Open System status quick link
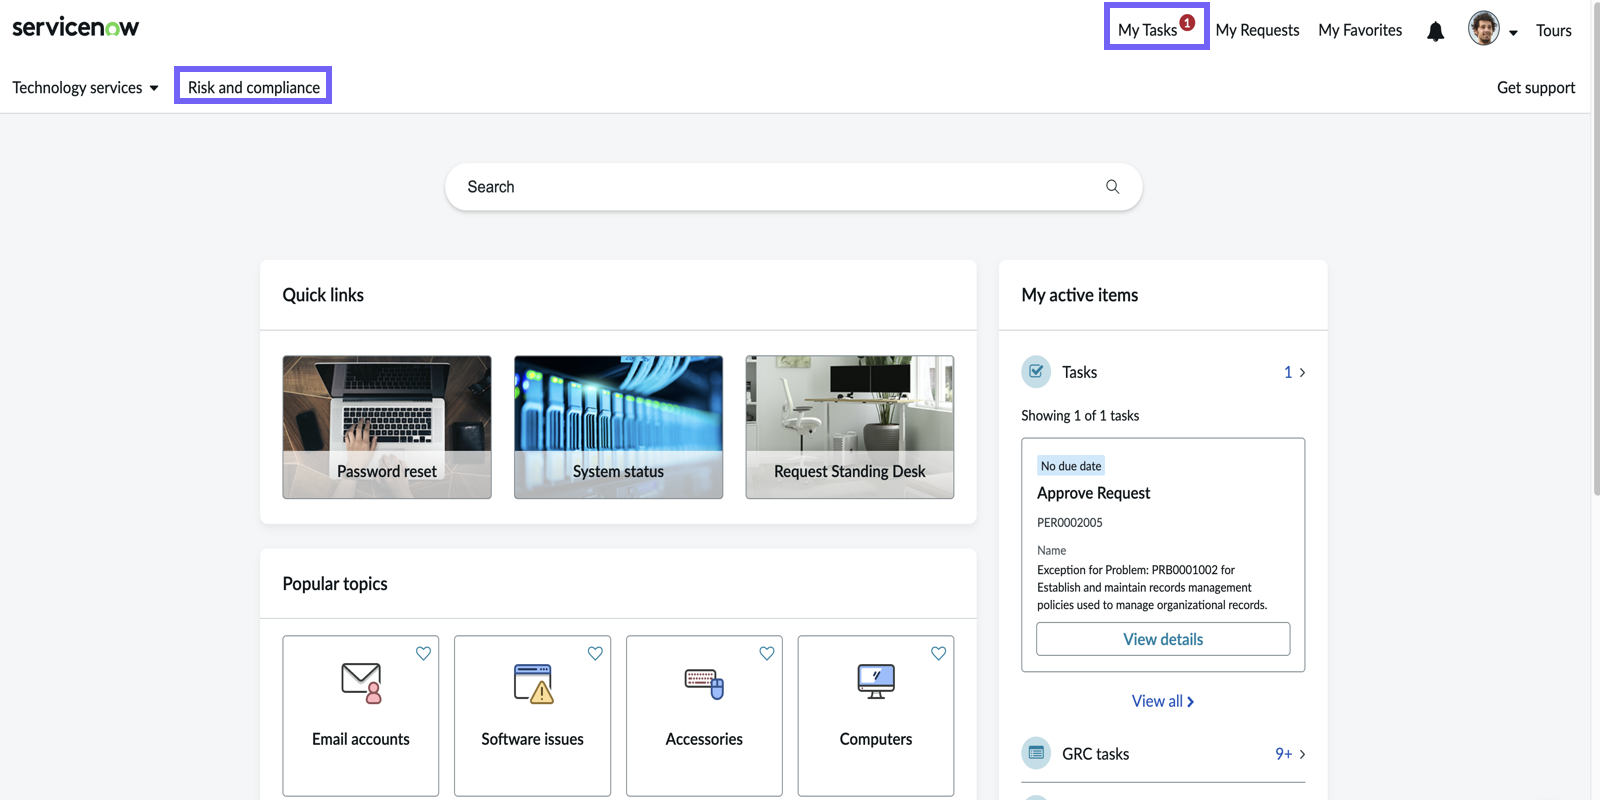This screenshot has width=1600, height=800. (x=618, y=427)
